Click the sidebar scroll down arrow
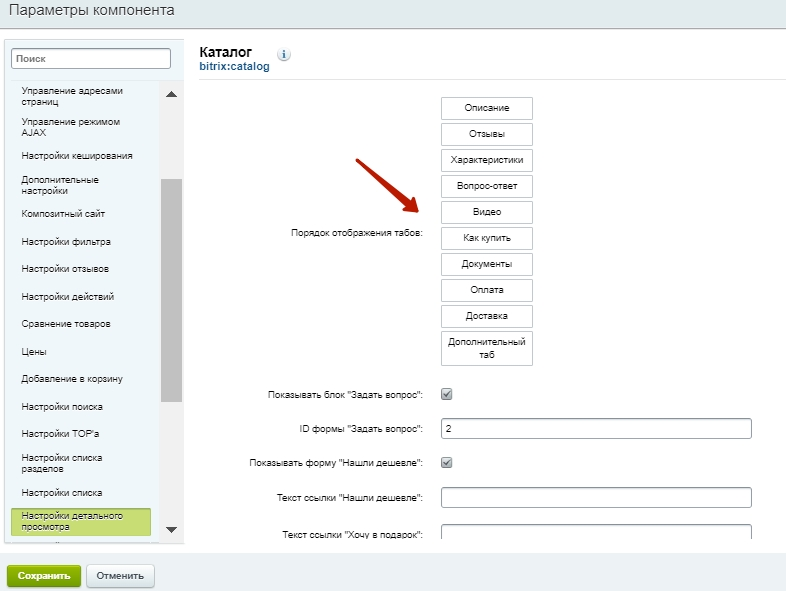Viewport: 786px width, 591px height. point(171,529)
